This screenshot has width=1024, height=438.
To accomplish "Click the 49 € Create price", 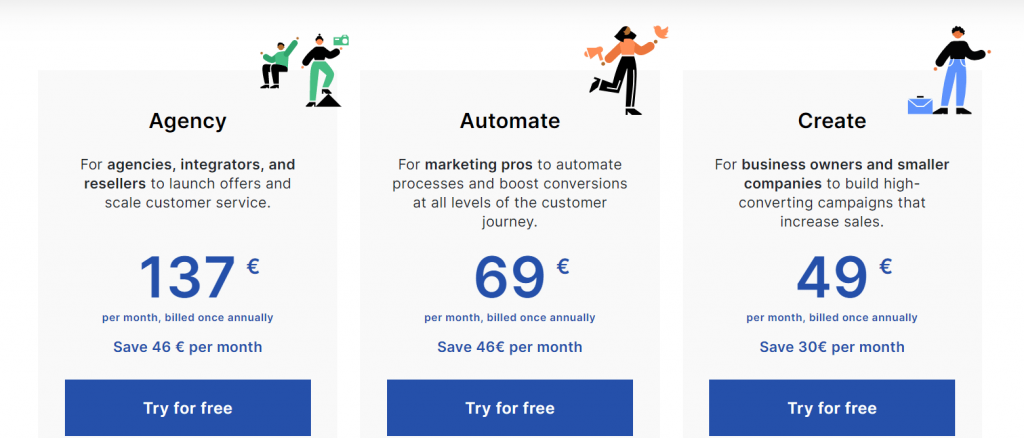I will click(844, 278).
